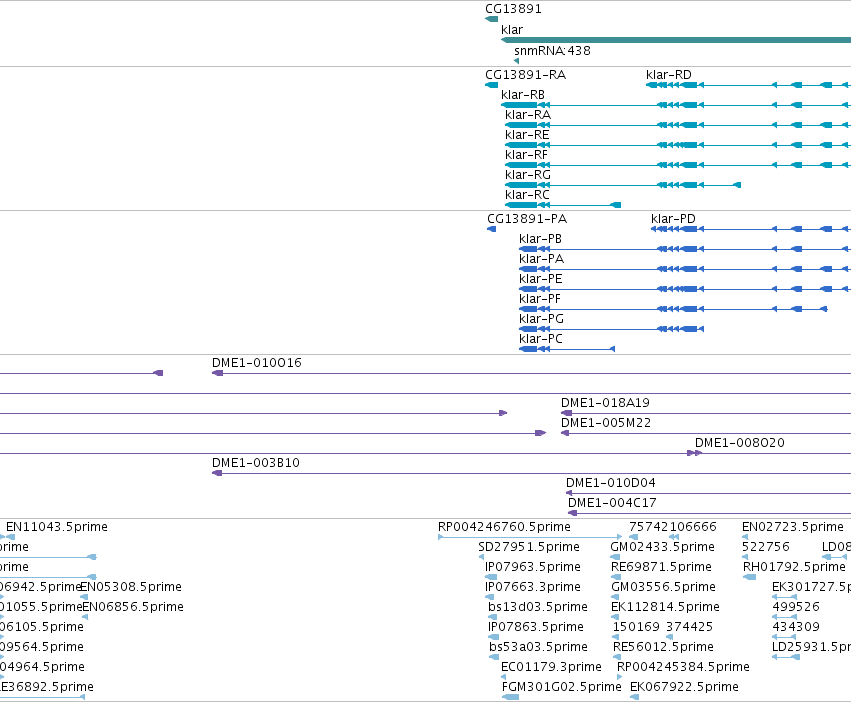Select transcript CG13891-RA

[525, 75]
